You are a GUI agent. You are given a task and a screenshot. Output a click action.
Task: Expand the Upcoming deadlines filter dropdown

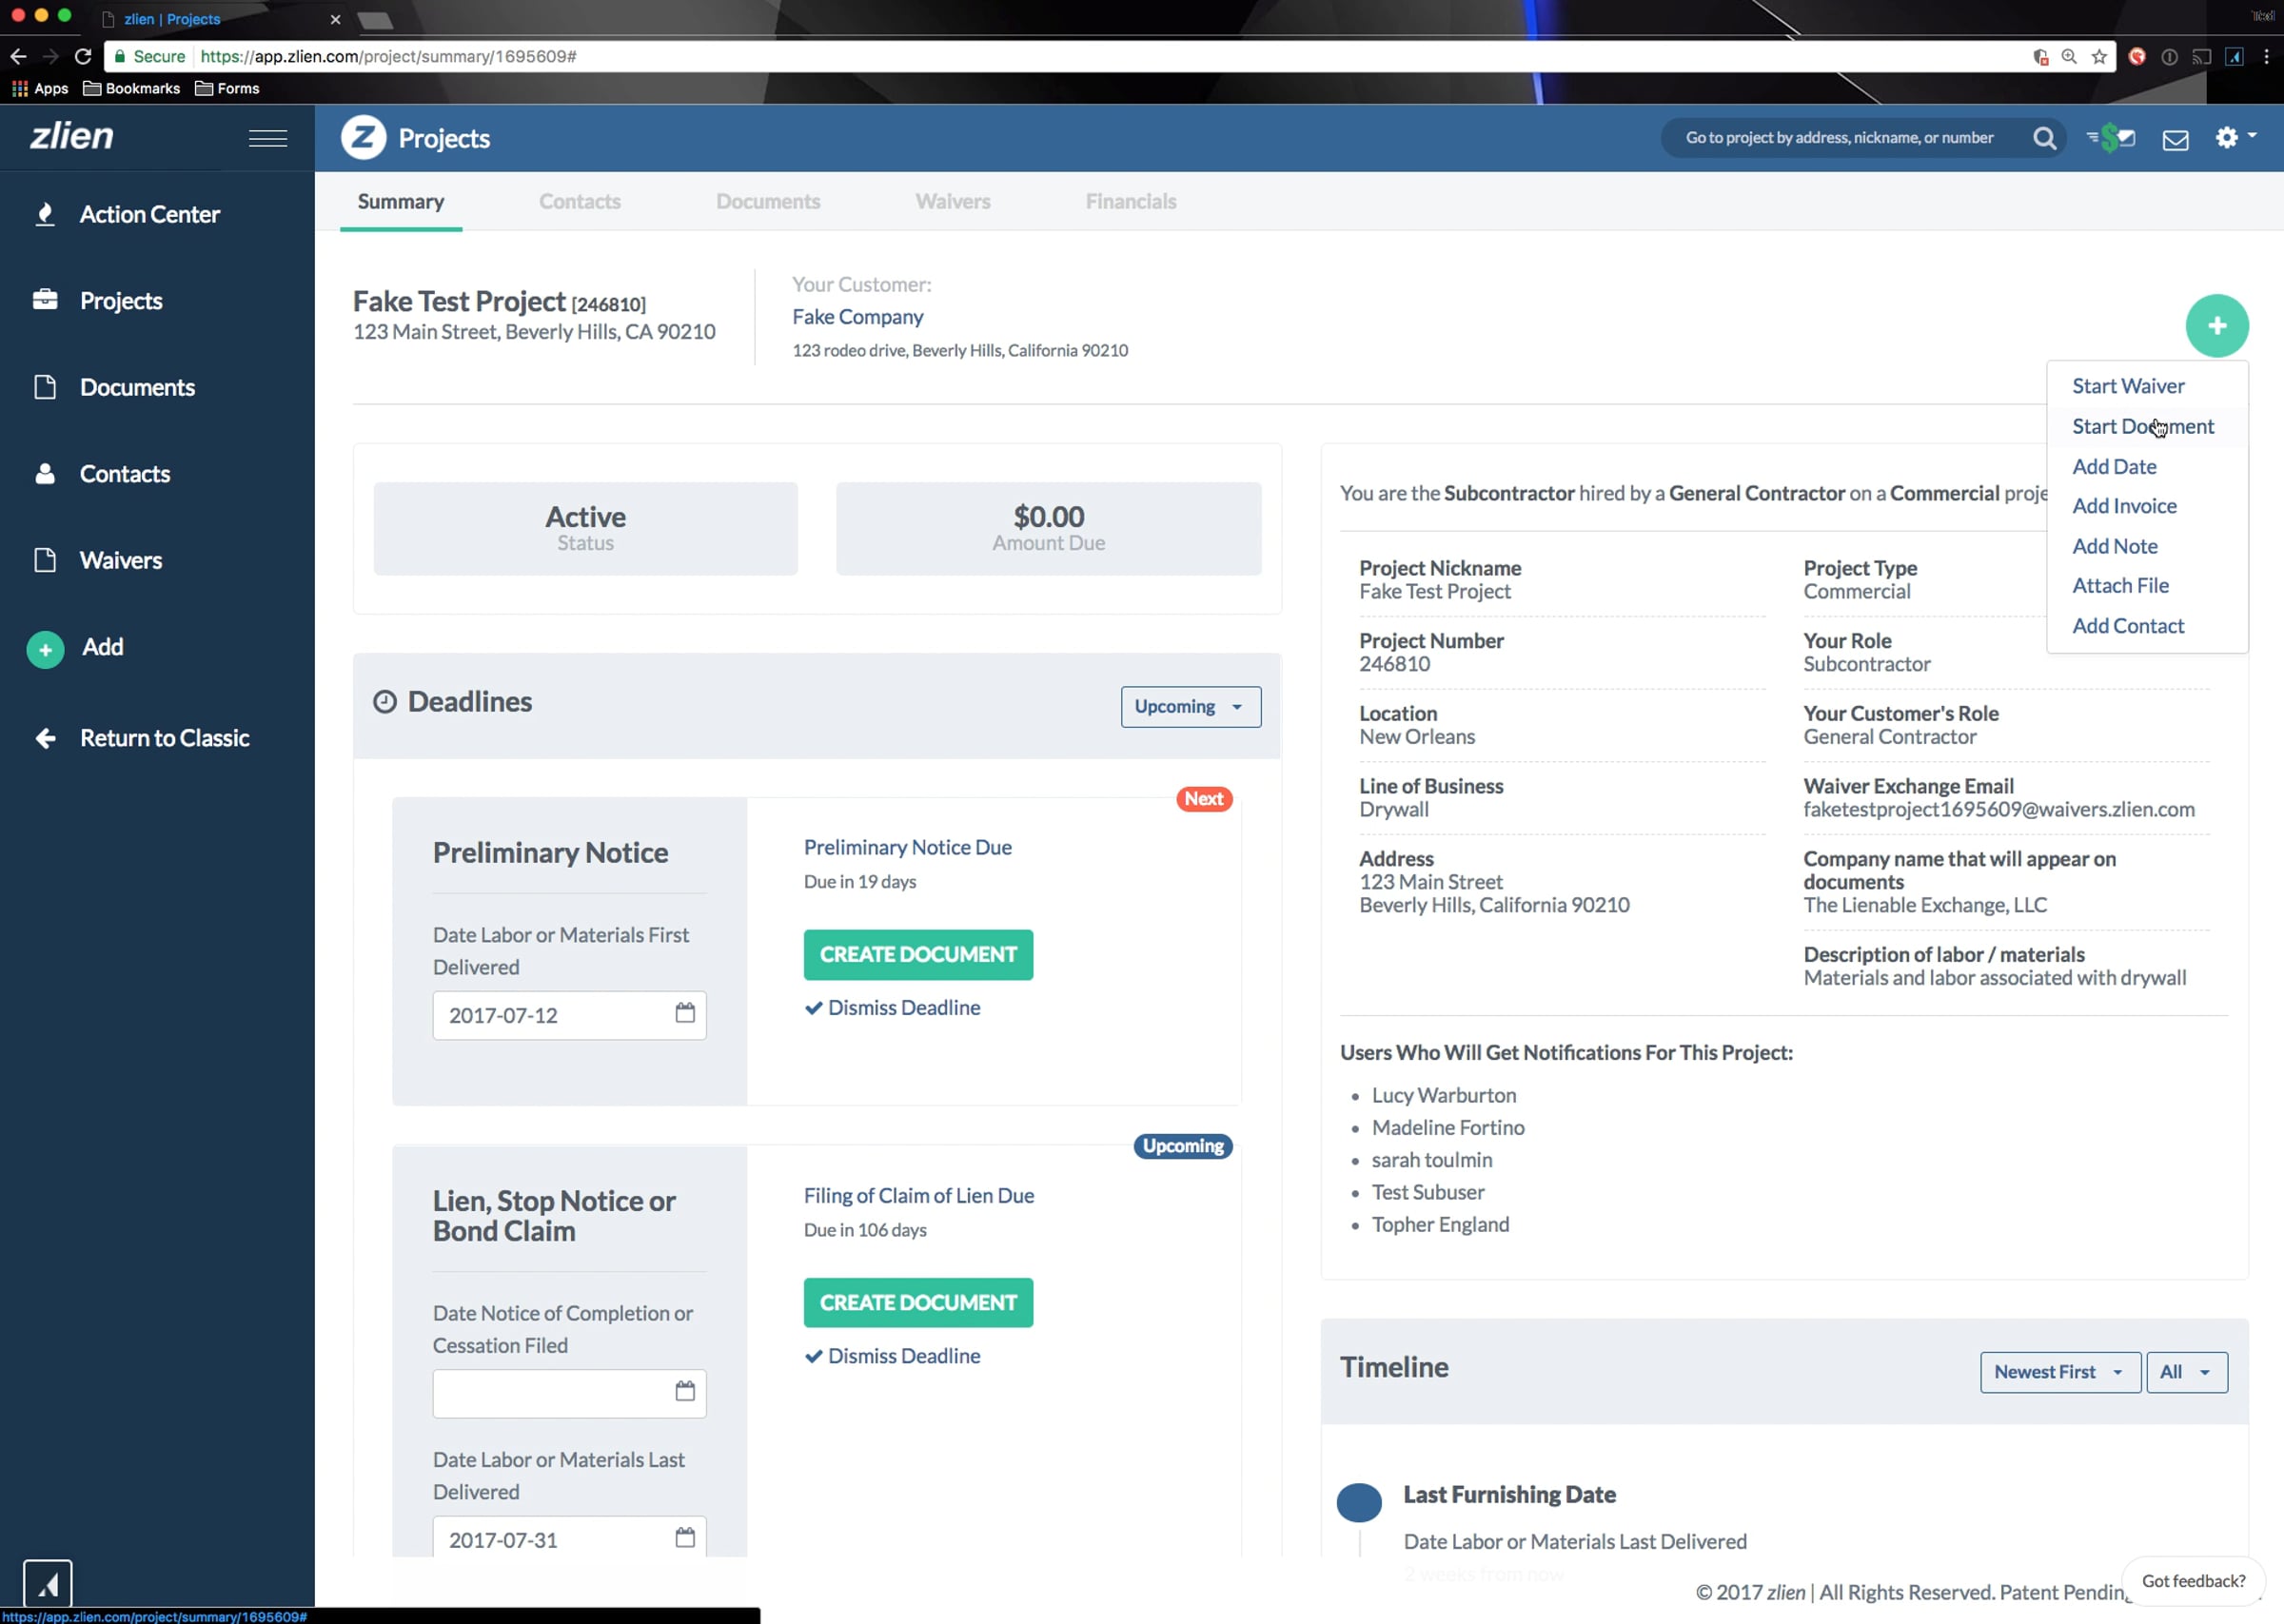pos(1189,707)
